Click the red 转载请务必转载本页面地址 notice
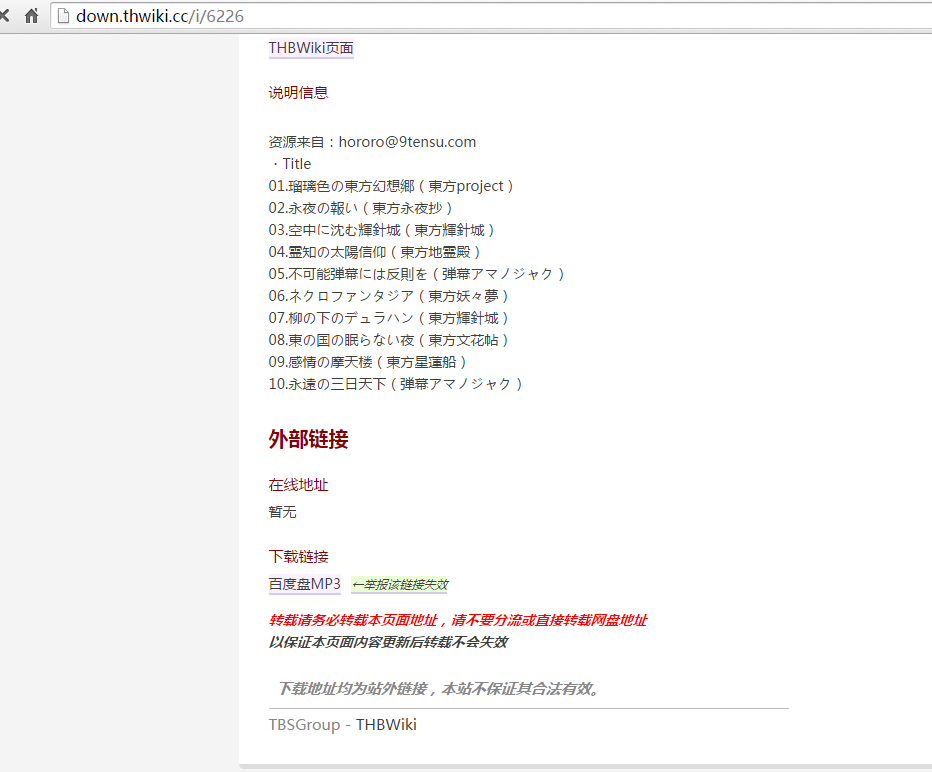The image size is (932, 772). tap(457, 620)
